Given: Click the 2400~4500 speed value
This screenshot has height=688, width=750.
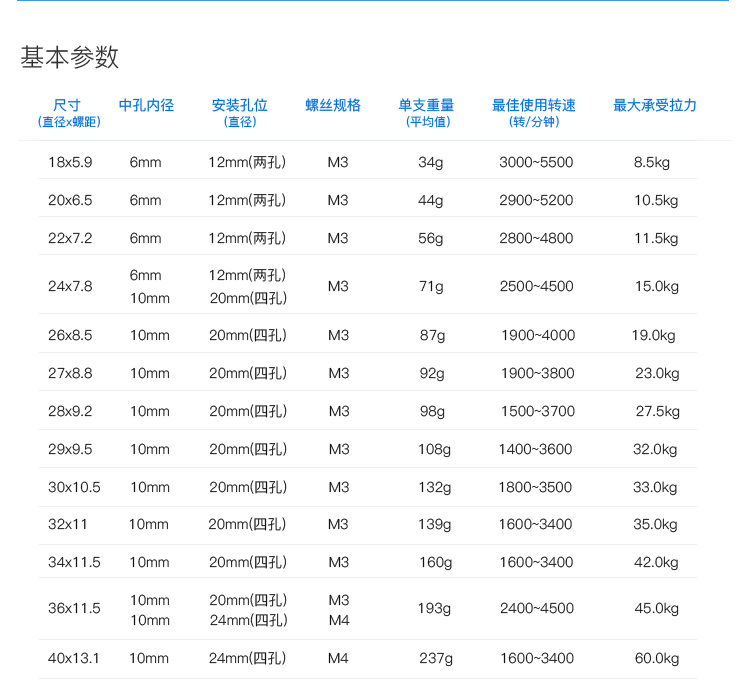Looking at the screenshot, I should point(536,609).
